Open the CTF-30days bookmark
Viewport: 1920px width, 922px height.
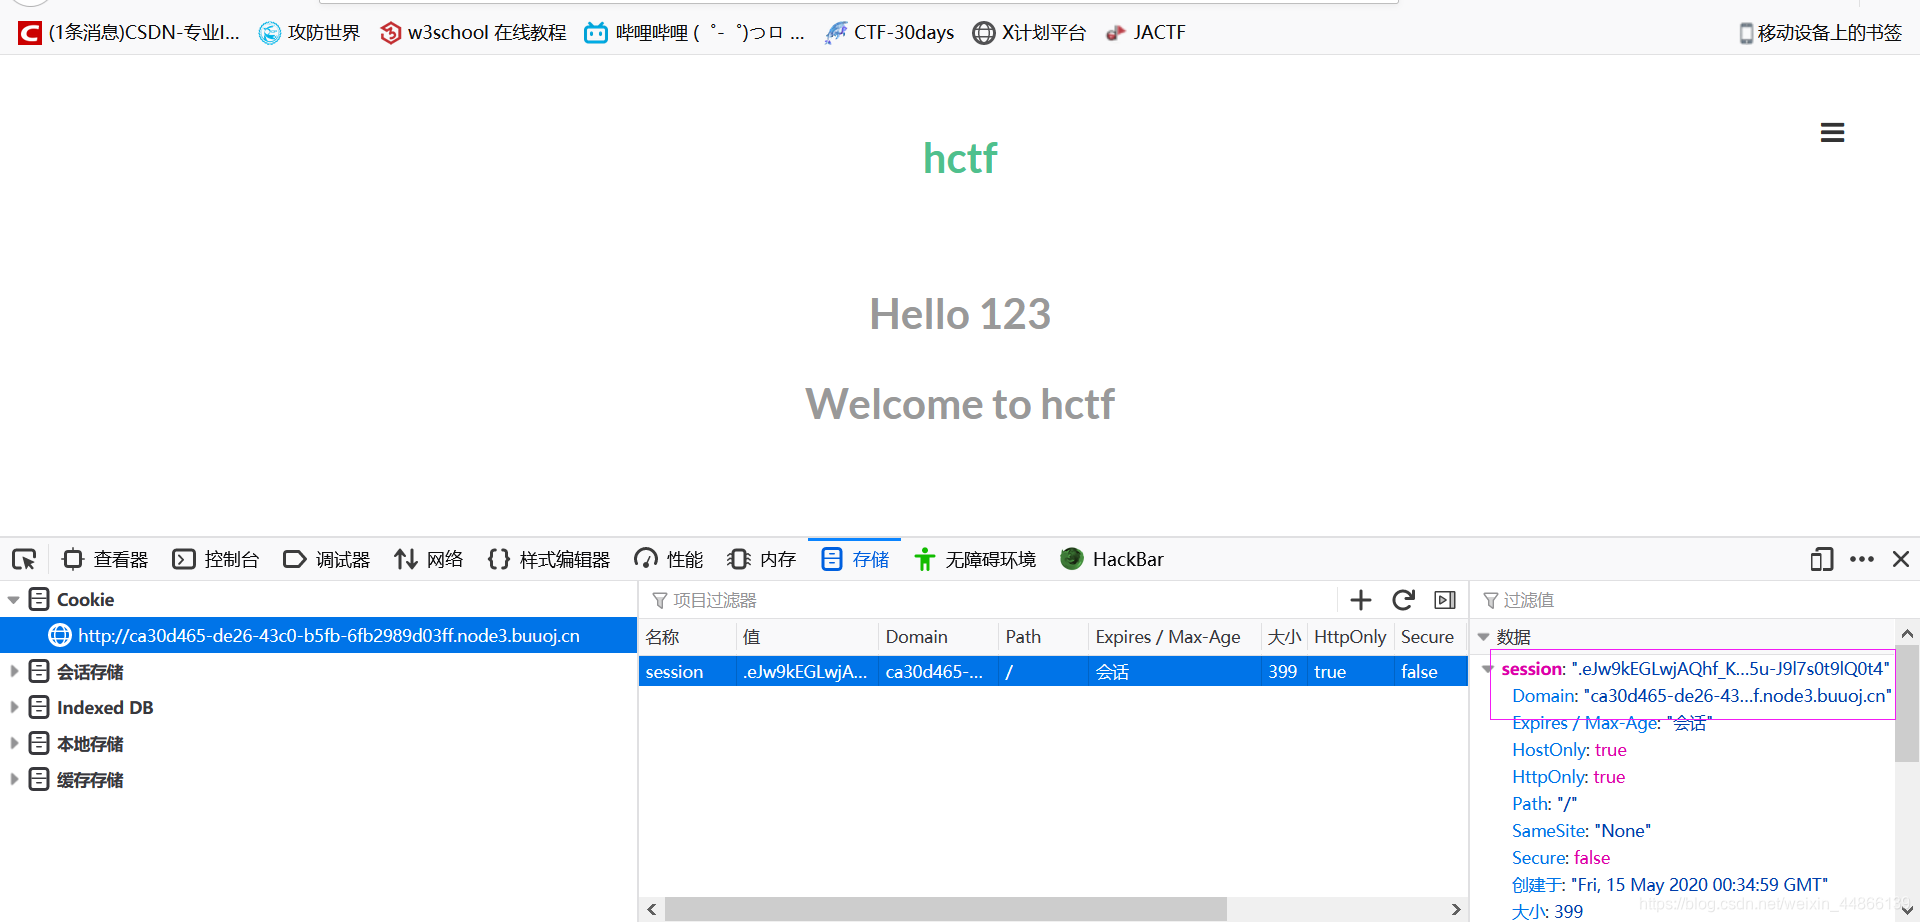pyautogui.click(x=889, y=33)
